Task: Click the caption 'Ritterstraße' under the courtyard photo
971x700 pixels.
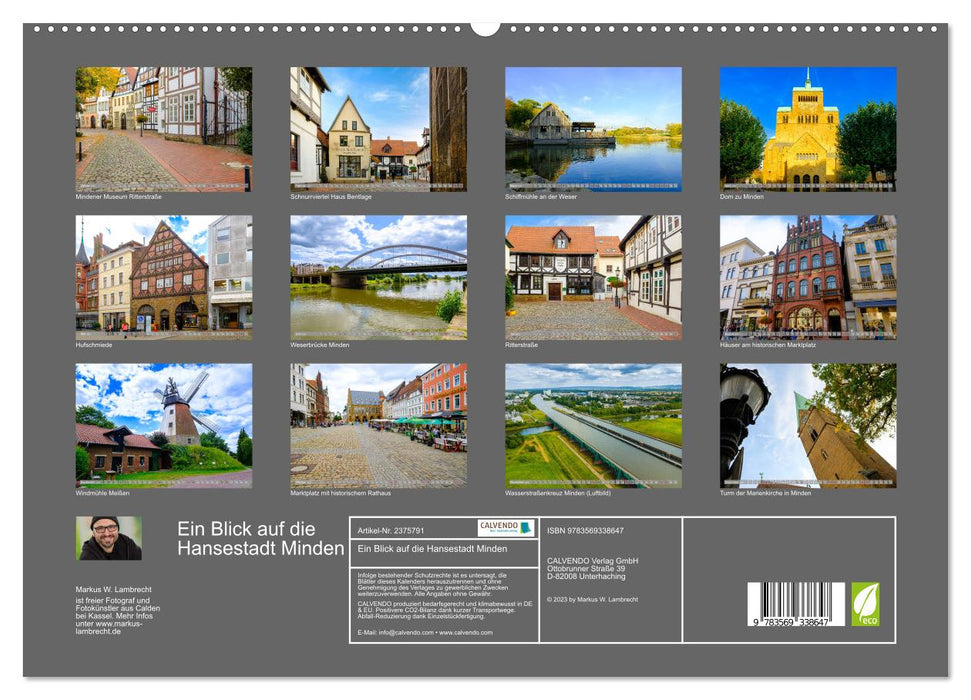Action: click(x=521, y=345)
